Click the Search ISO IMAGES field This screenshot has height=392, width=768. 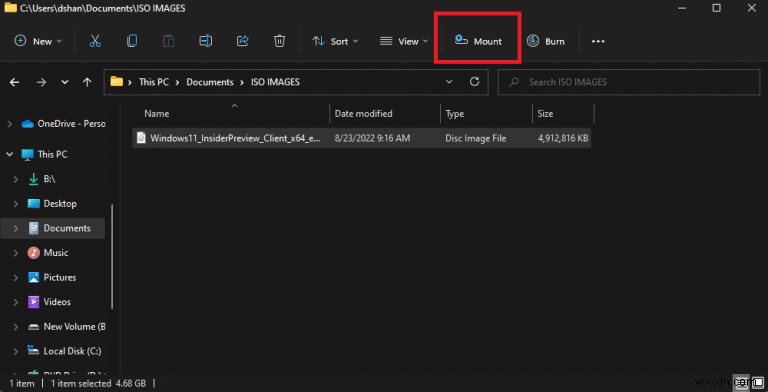(629, 82)
